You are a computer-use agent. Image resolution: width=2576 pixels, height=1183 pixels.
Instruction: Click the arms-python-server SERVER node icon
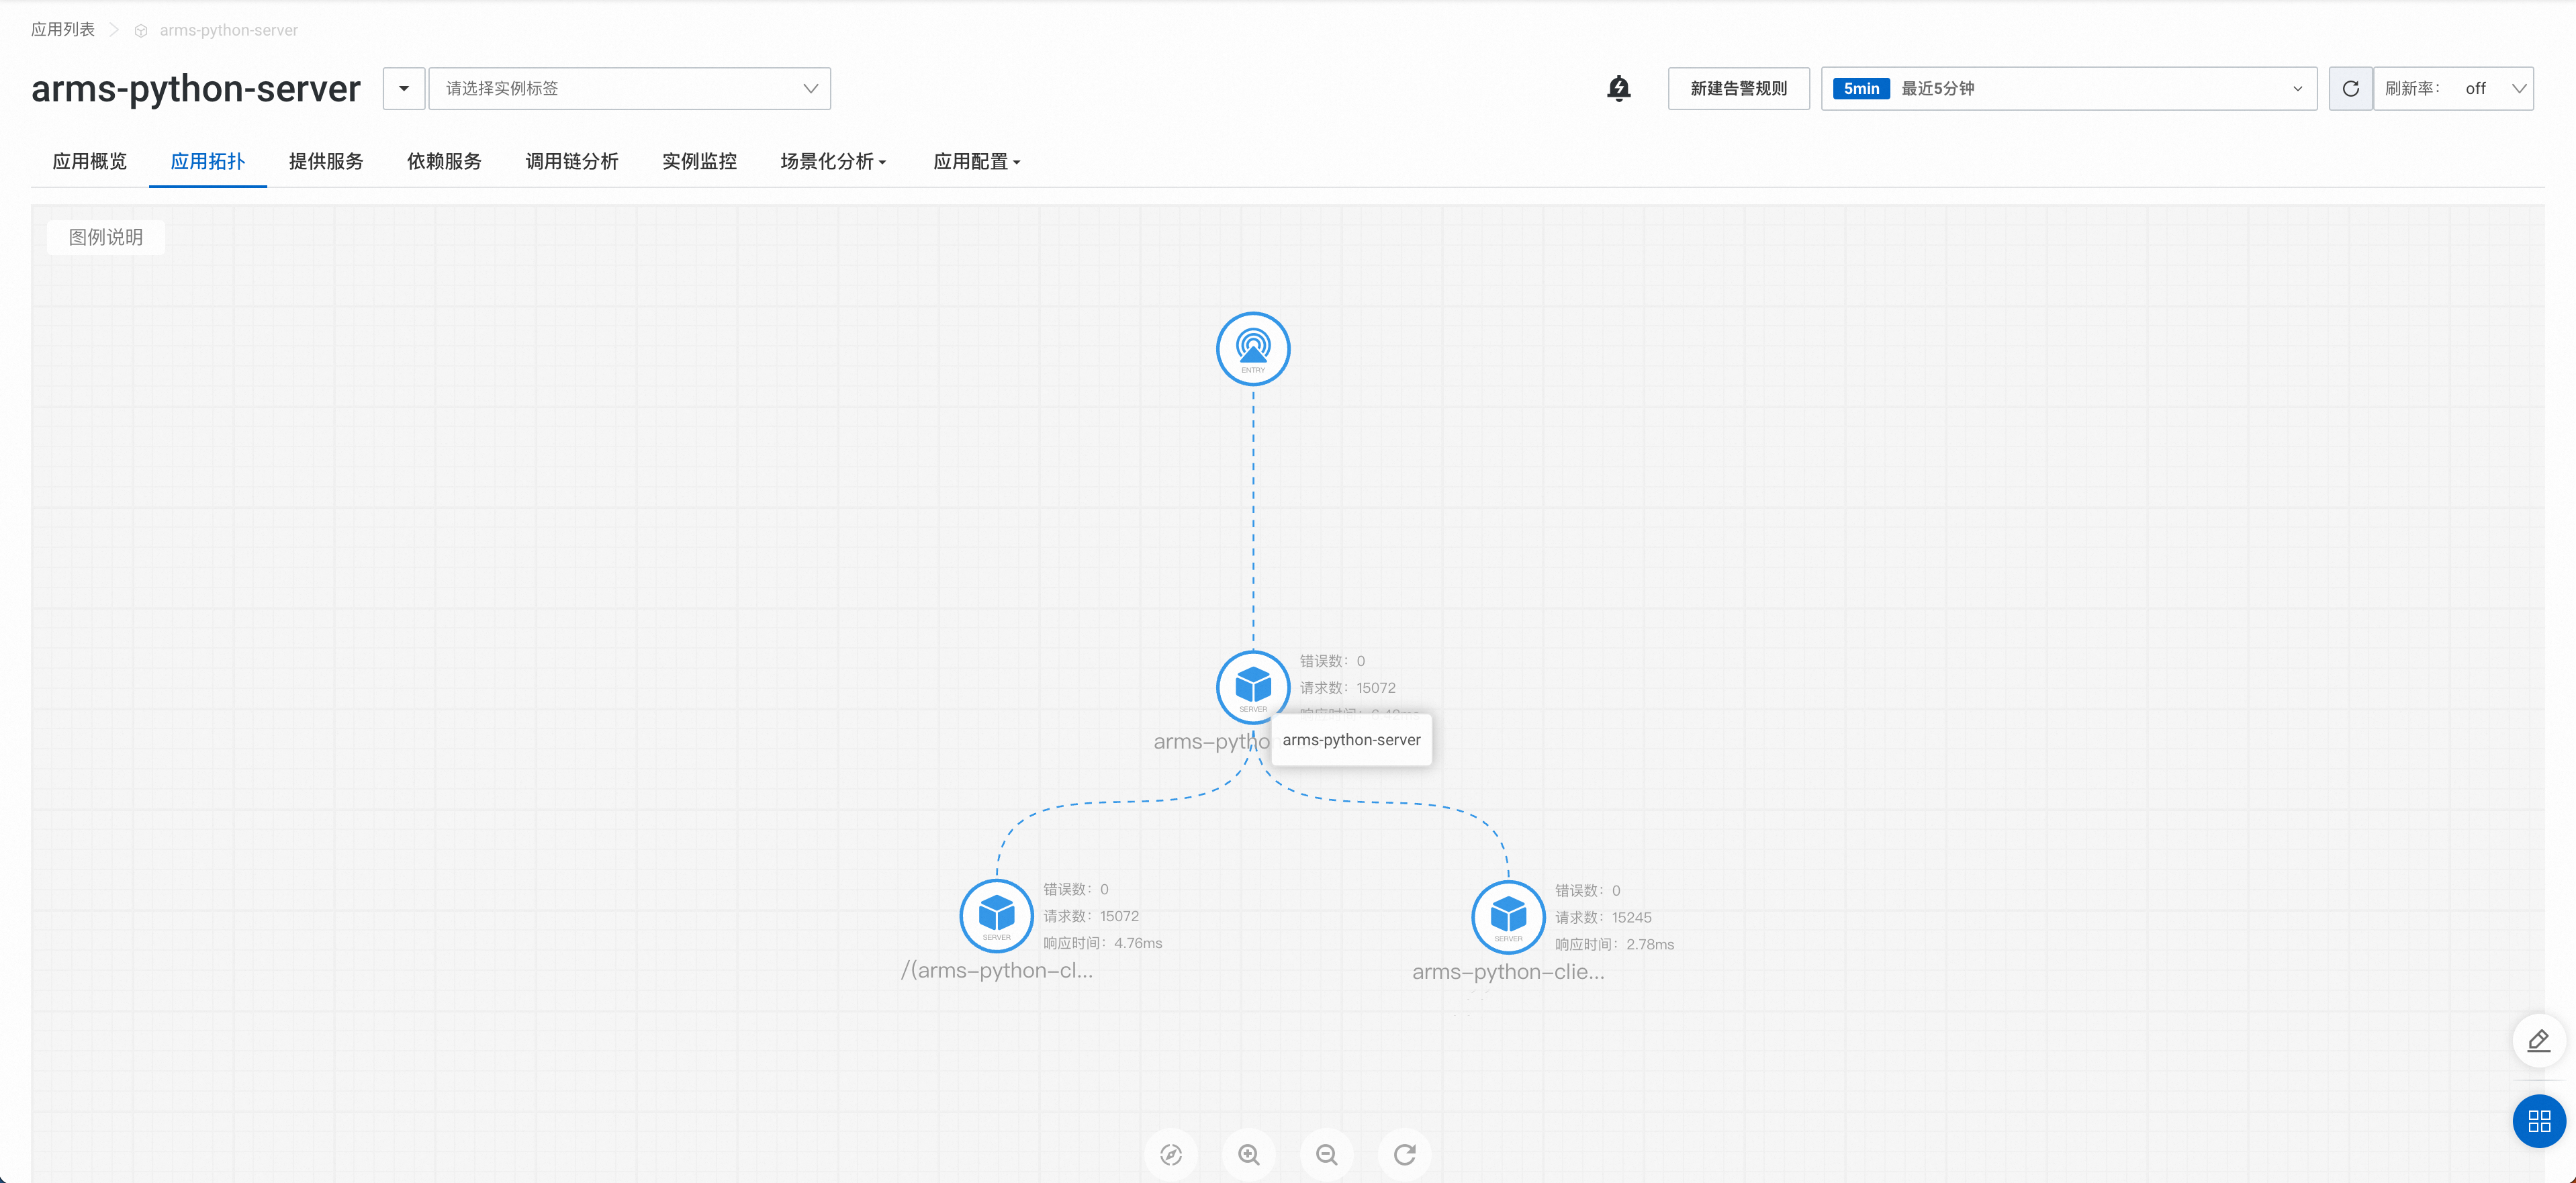tap(1252, 686)
